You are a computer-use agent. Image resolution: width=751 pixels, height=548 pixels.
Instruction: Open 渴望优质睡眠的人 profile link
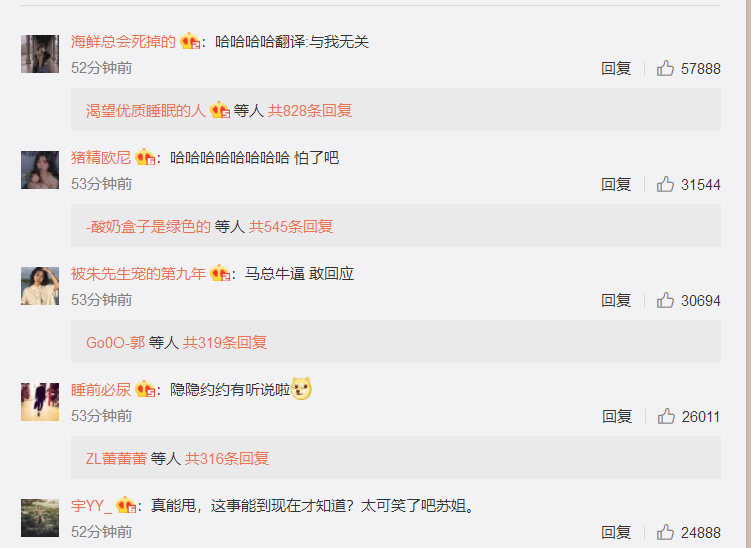point(146,111)
